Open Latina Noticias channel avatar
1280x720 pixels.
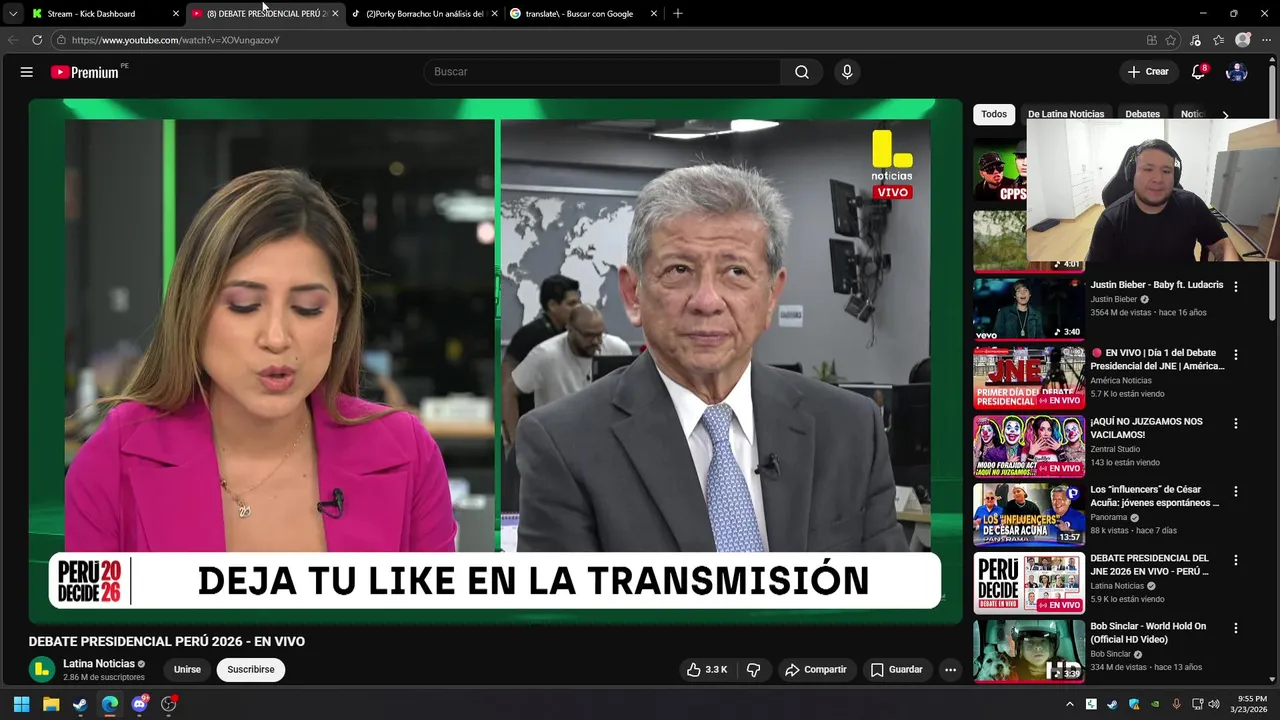(x=42, y=669)
